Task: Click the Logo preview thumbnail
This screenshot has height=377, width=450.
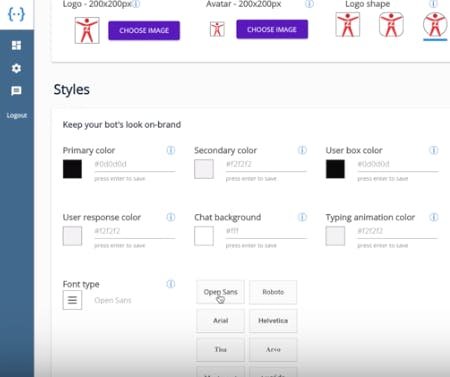Action: click(87, 30)
